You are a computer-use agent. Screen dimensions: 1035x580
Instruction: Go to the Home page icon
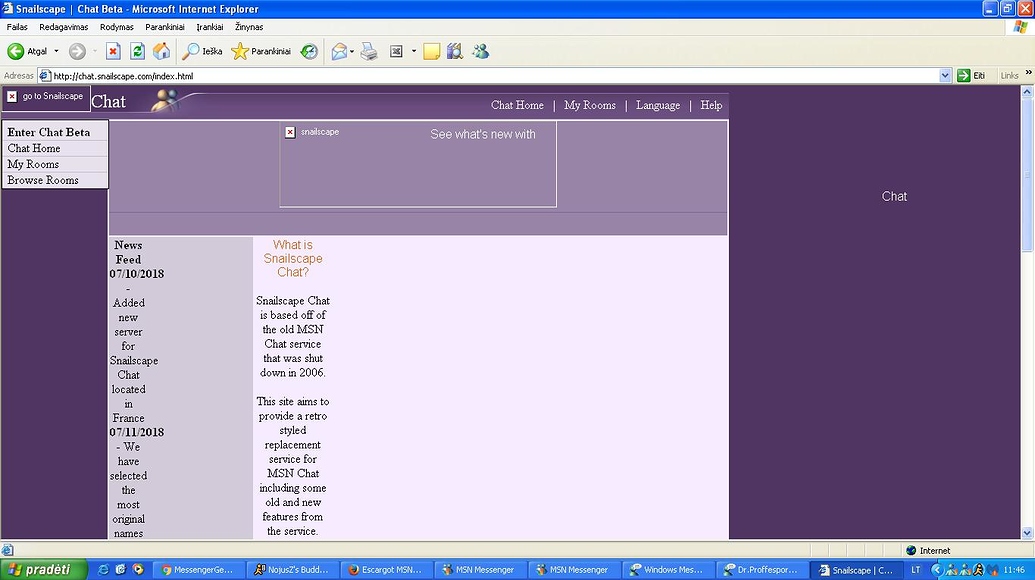[x=161, y=51]
